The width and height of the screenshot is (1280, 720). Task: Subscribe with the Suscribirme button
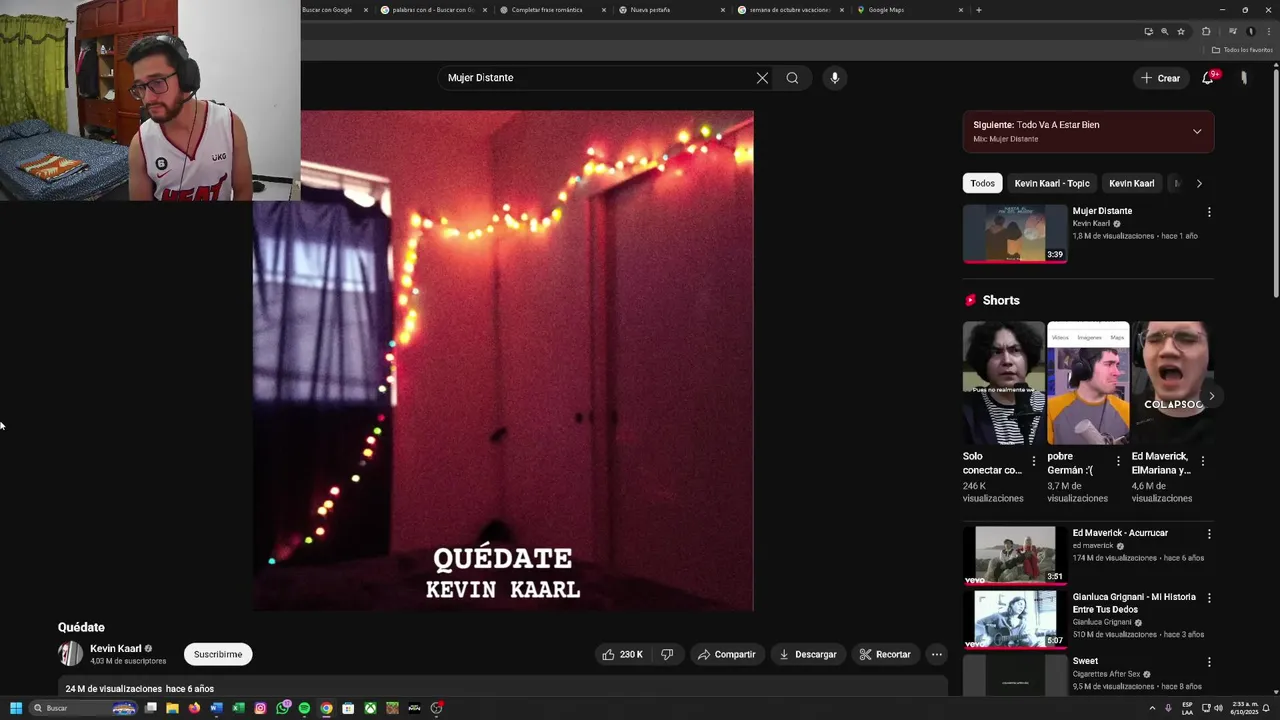tap(218, 654)
